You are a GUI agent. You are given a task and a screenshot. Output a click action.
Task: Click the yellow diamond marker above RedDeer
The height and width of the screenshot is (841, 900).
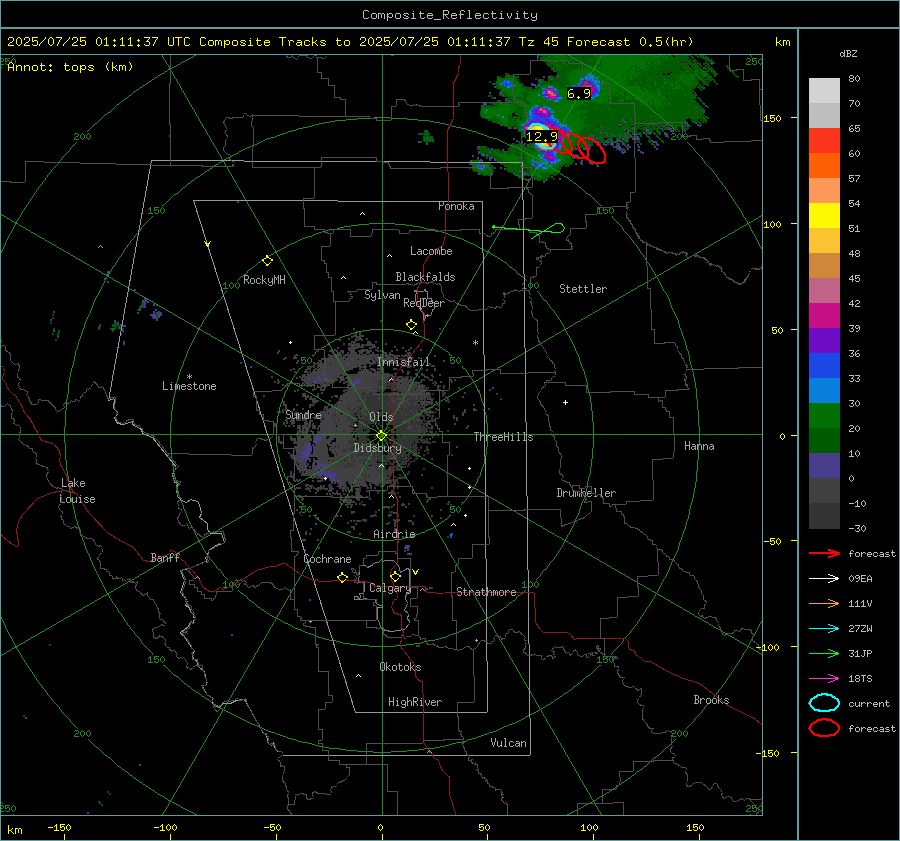click(x=411, y=324)
